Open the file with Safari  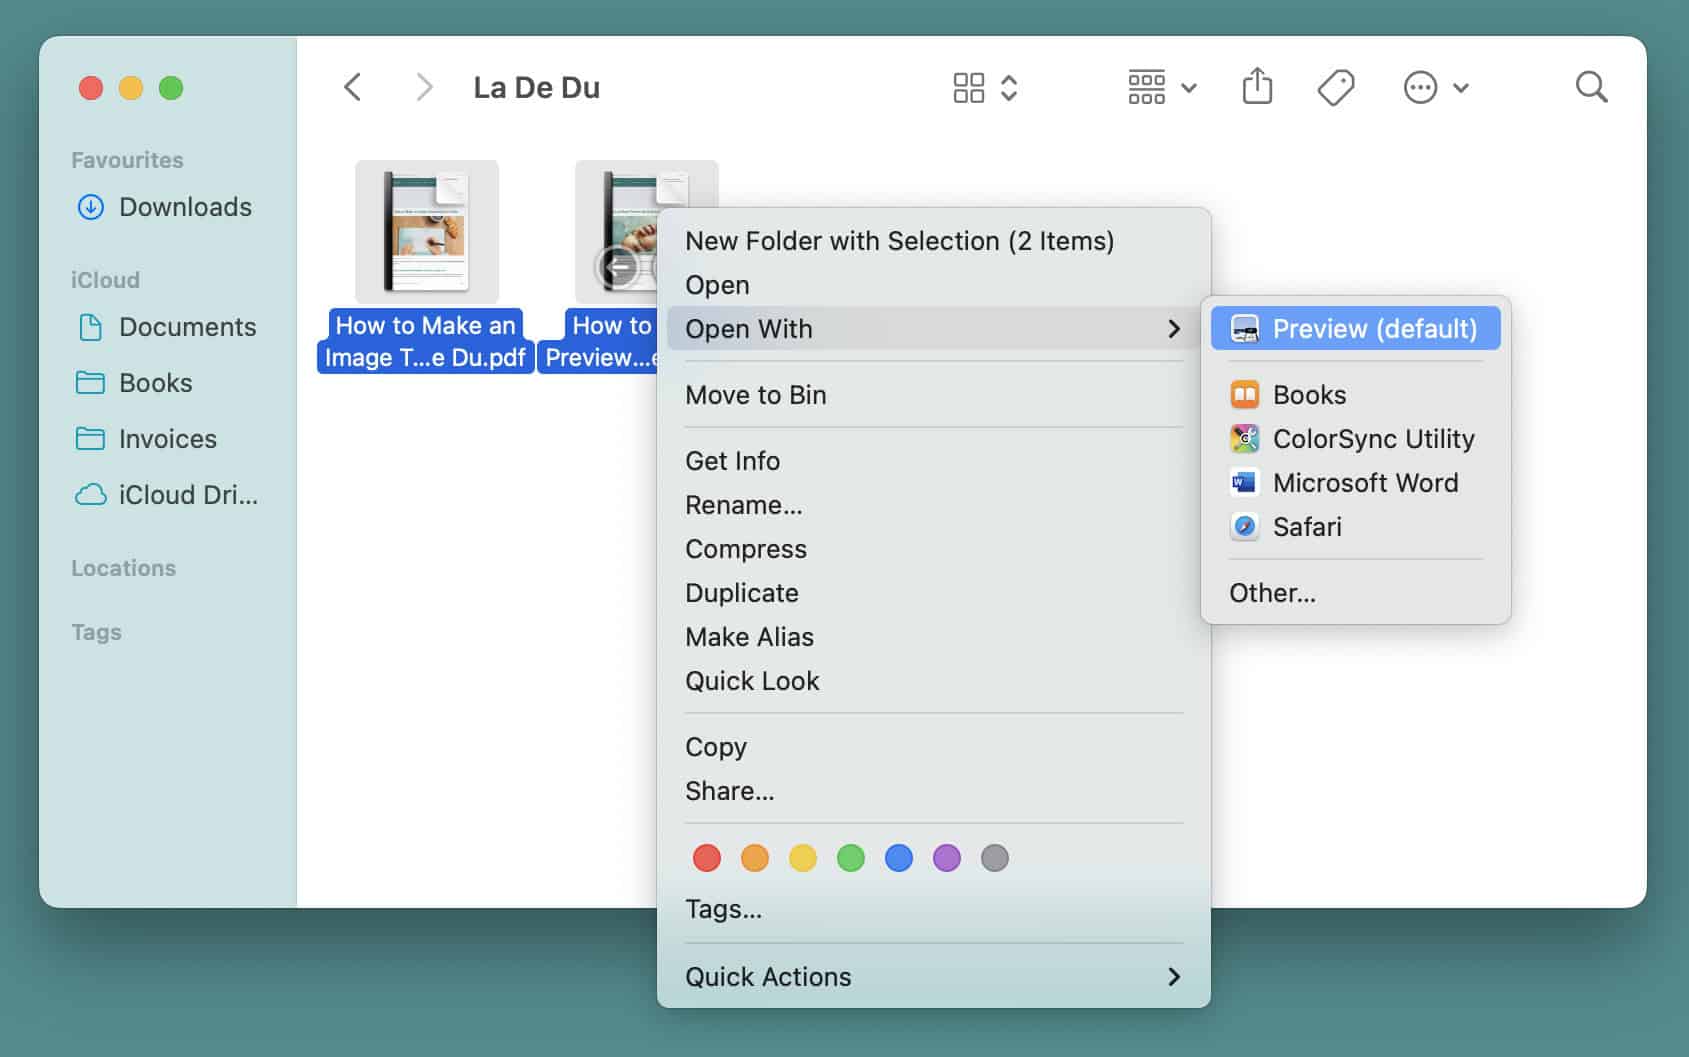(1306, 527)
